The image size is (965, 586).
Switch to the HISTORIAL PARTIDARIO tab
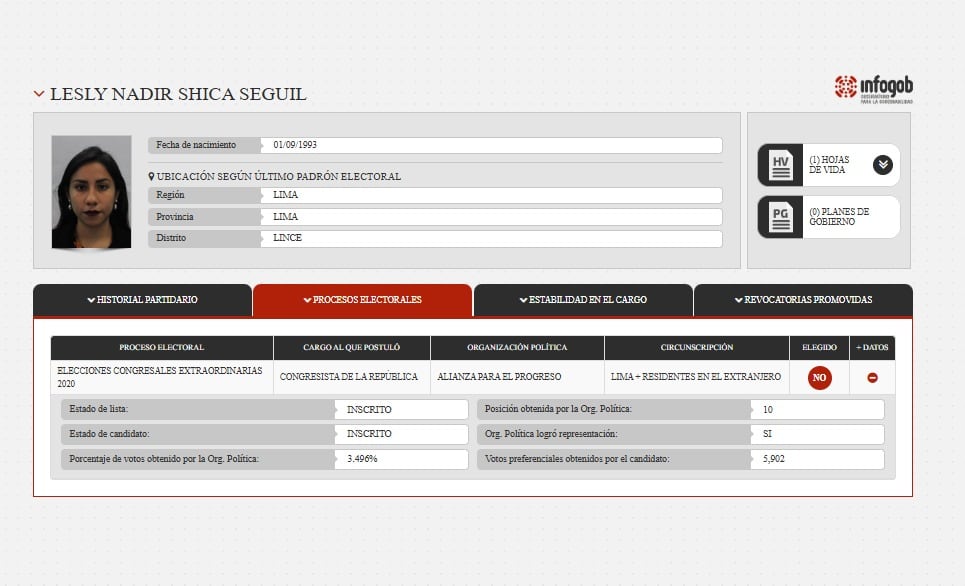[142, 299]
